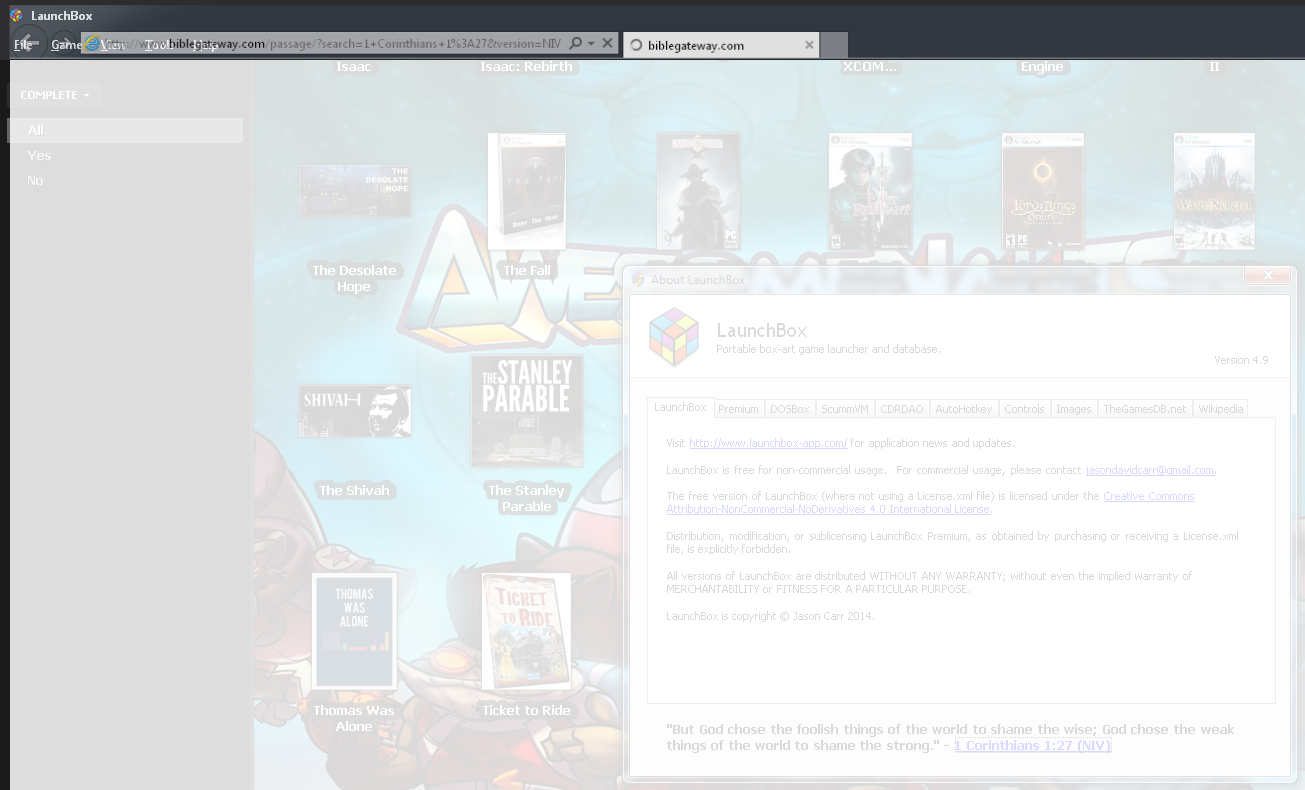Click the Version 4.9 text
The image size is (1305, 790).
tap(1241, 360)
